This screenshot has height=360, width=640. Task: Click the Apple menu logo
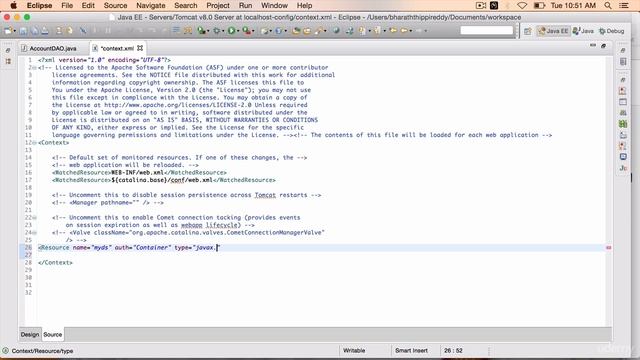[x=13, y=6]
